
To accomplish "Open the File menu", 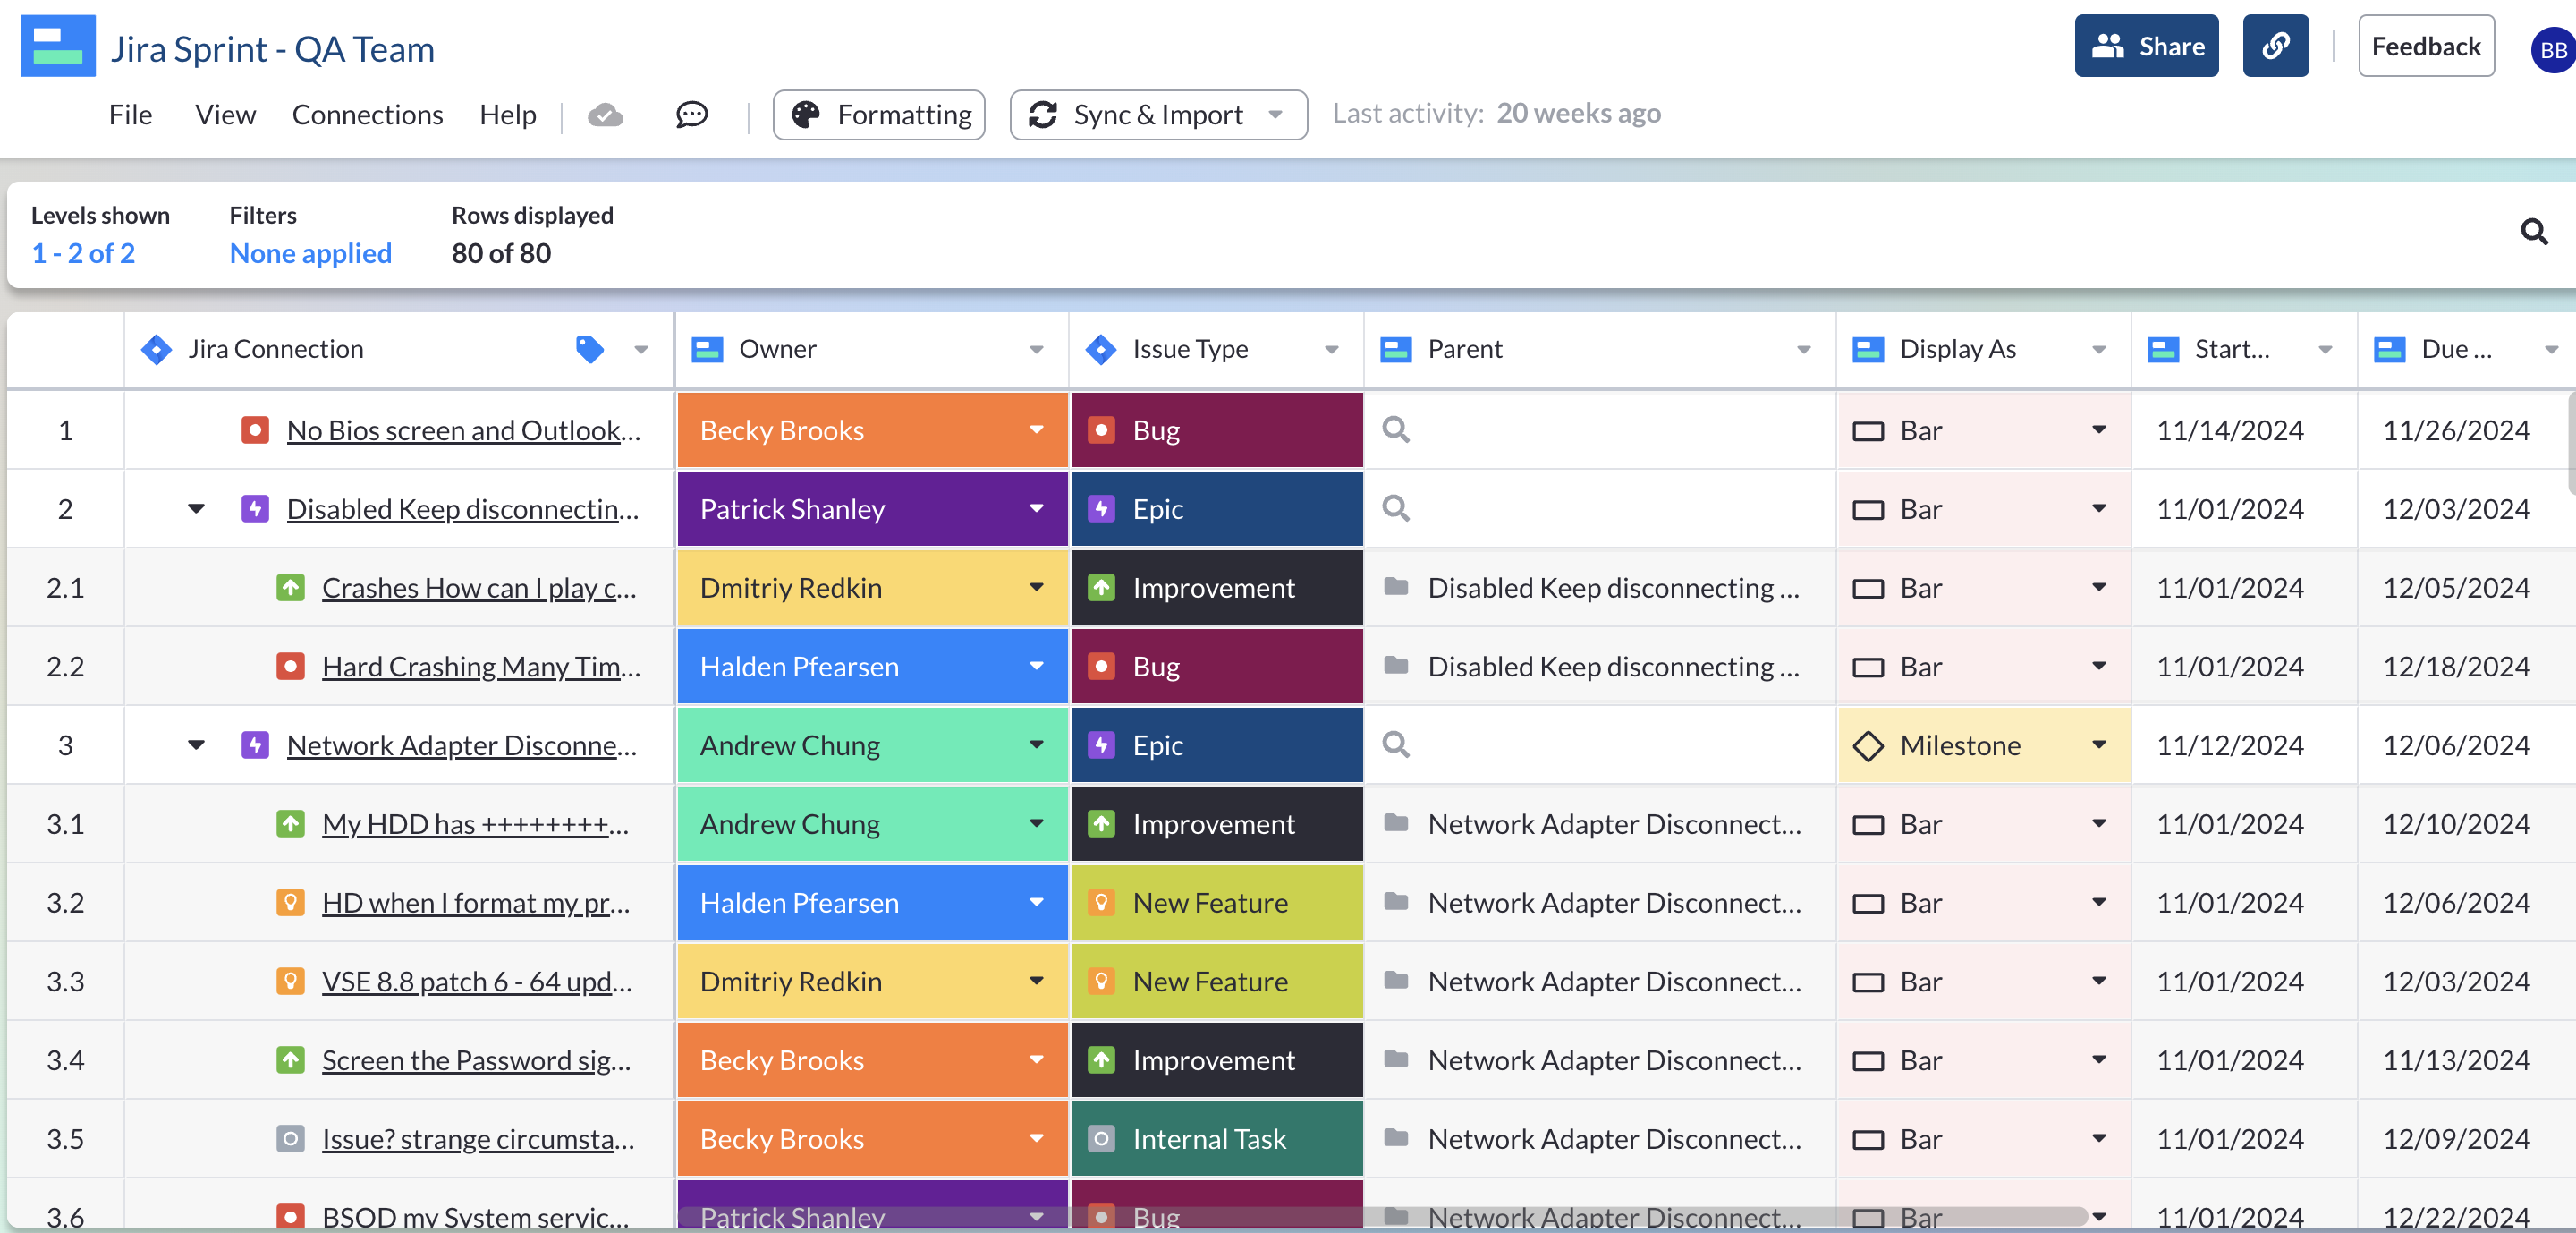I will click(x=130, y=115).
